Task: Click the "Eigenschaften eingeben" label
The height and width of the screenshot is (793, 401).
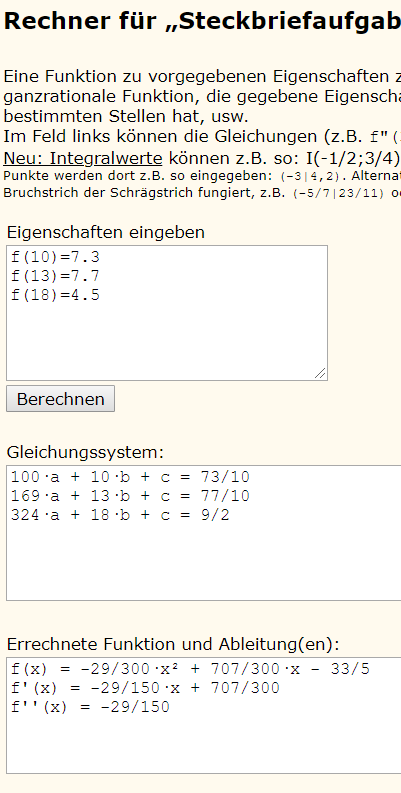Action: tap(106, 233)
